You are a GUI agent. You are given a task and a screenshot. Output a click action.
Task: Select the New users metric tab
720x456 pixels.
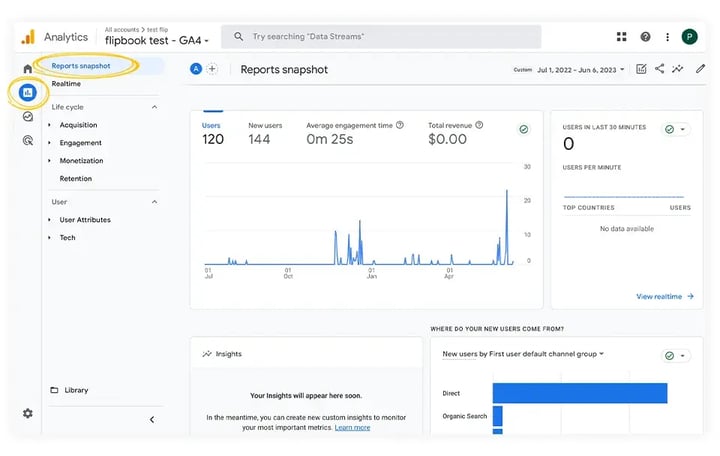(x=265, y=134)
